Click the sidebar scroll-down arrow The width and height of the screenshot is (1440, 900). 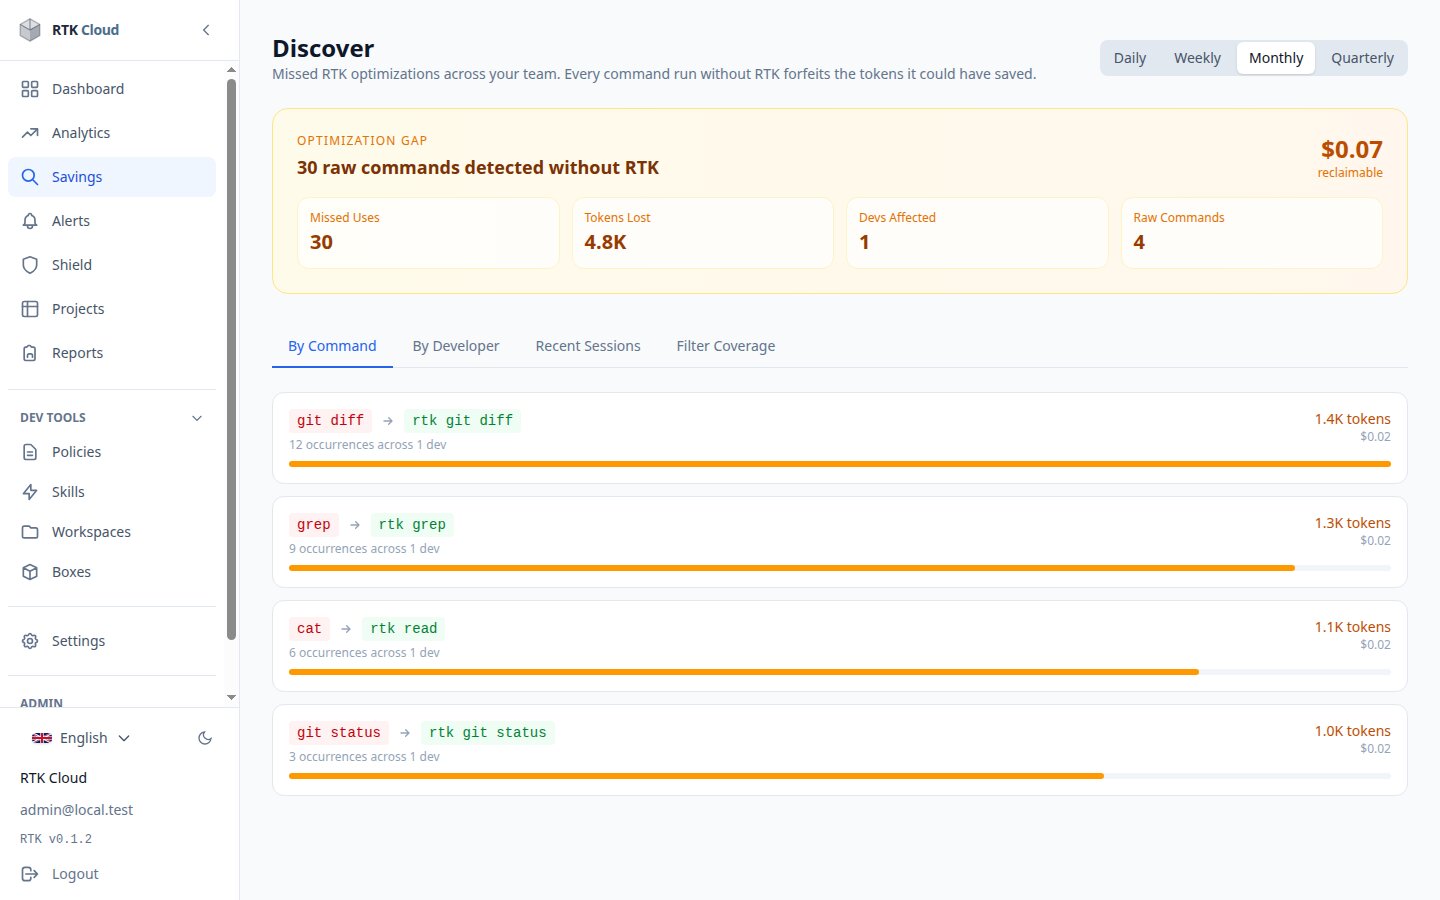click(231, 697)
